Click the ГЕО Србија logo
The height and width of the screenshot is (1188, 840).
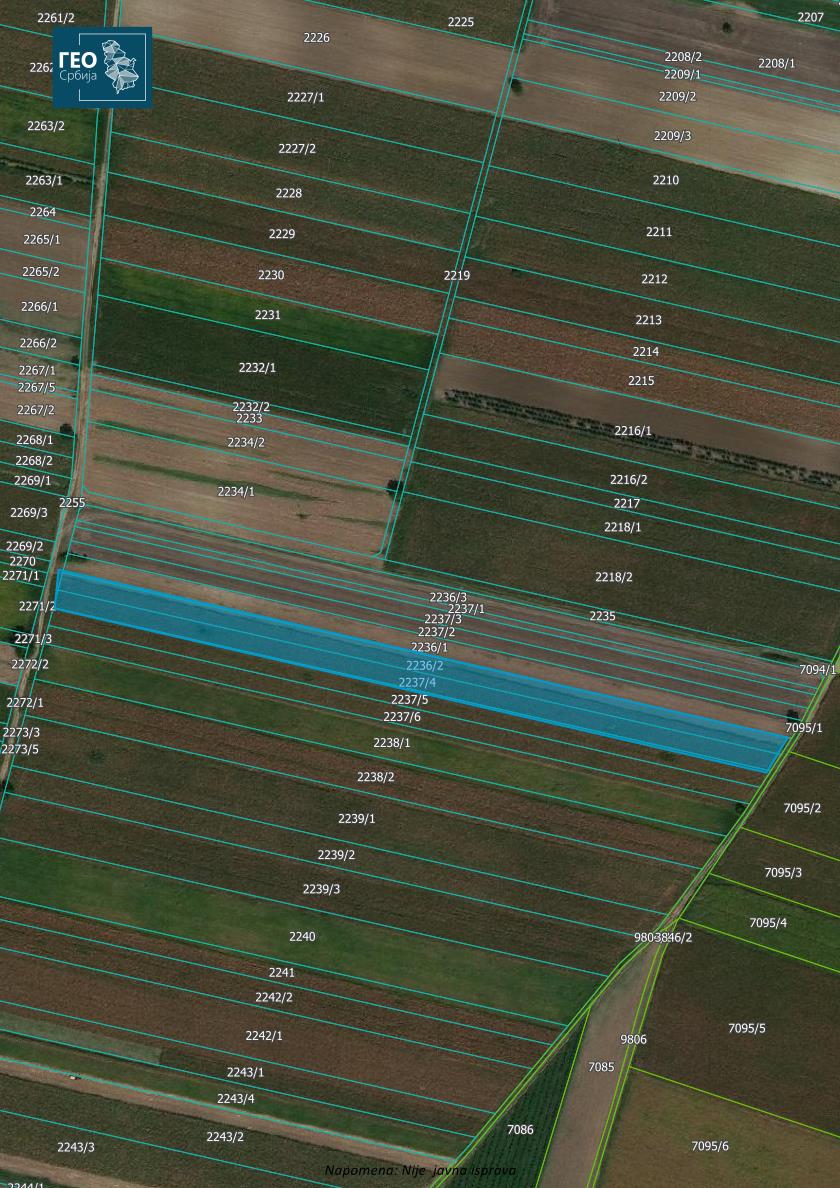102,67
